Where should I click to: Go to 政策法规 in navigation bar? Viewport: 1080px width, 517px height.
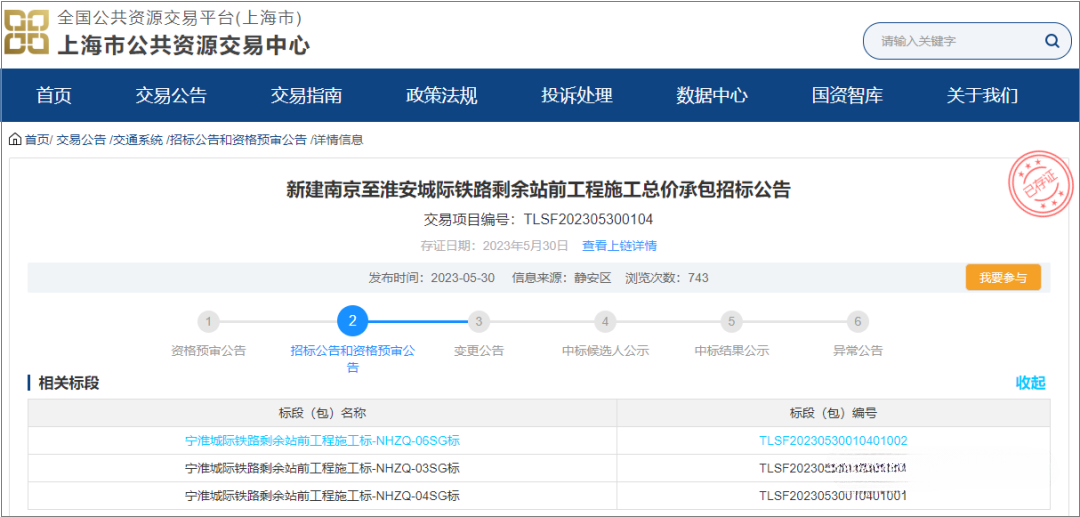coord(441,96)
